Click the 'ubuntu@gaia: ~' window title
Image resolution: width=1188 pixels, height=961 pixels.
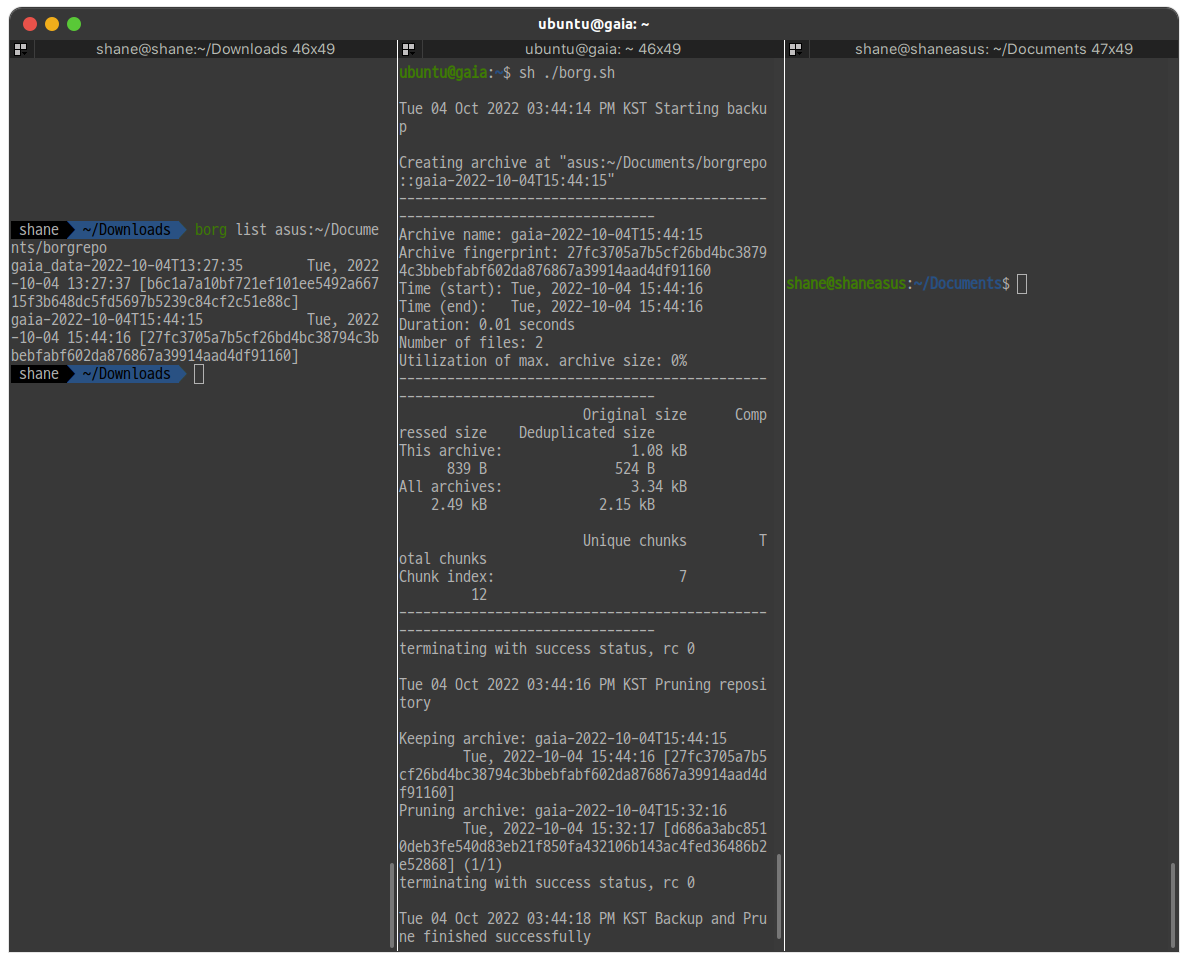tap(594, 24)
